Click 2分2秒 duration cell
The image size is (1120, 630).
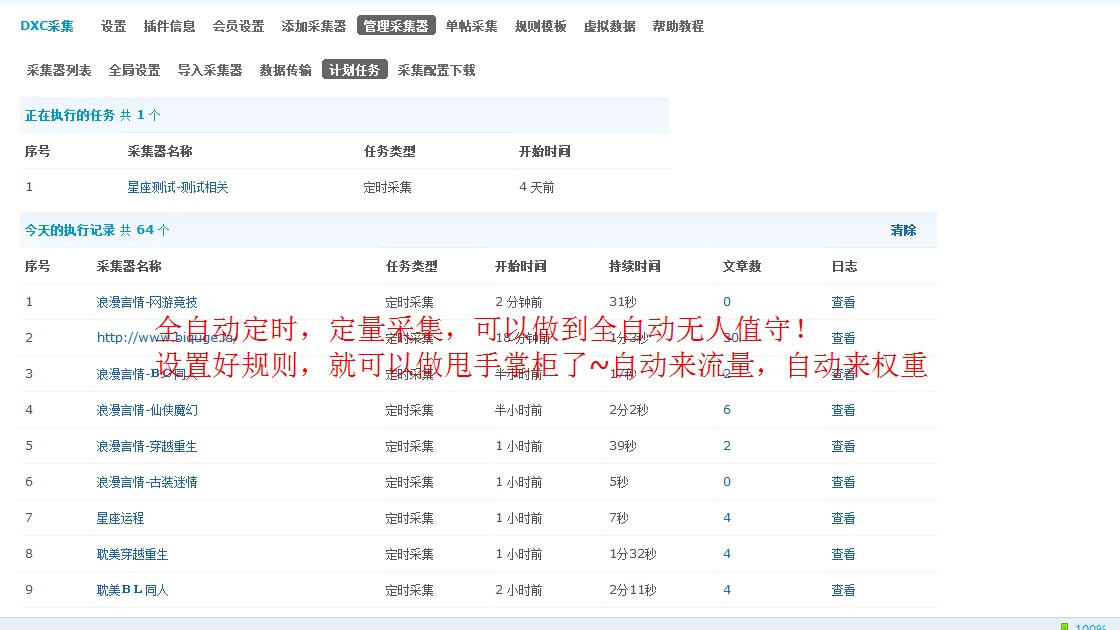click(x=629, y=410)
